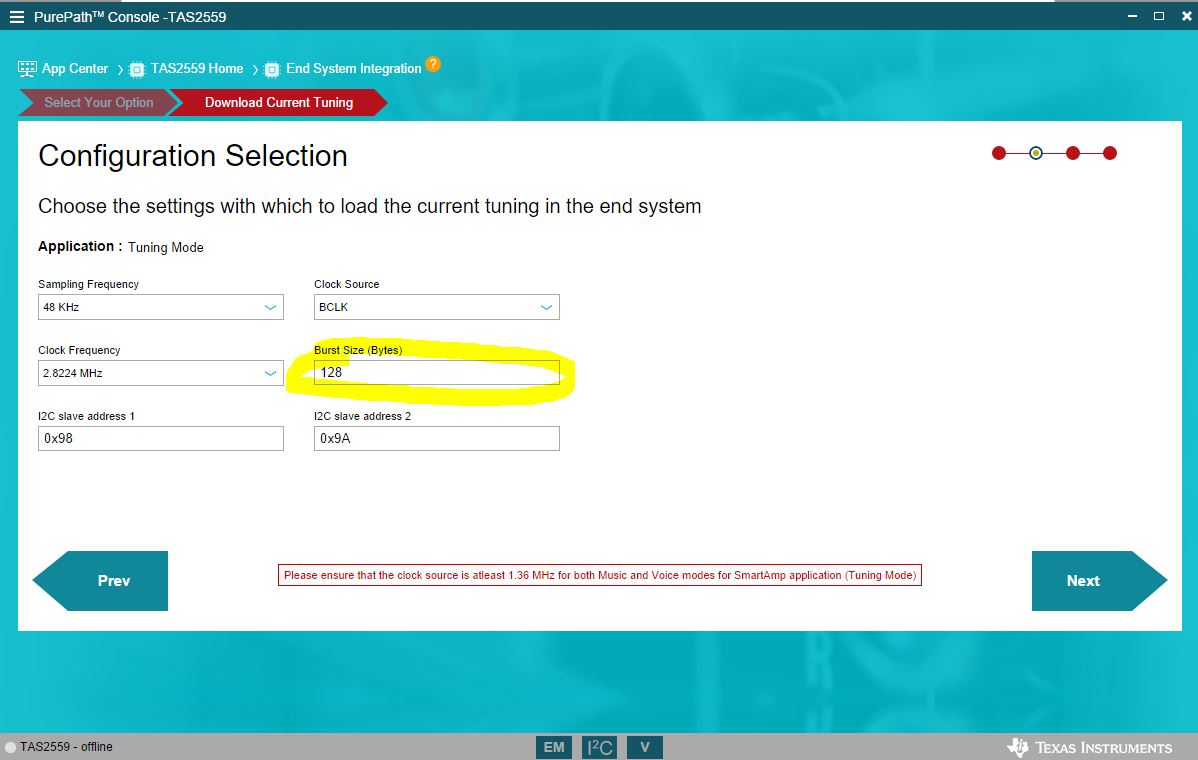Click the EM status bar button

[x=554, y=747]
